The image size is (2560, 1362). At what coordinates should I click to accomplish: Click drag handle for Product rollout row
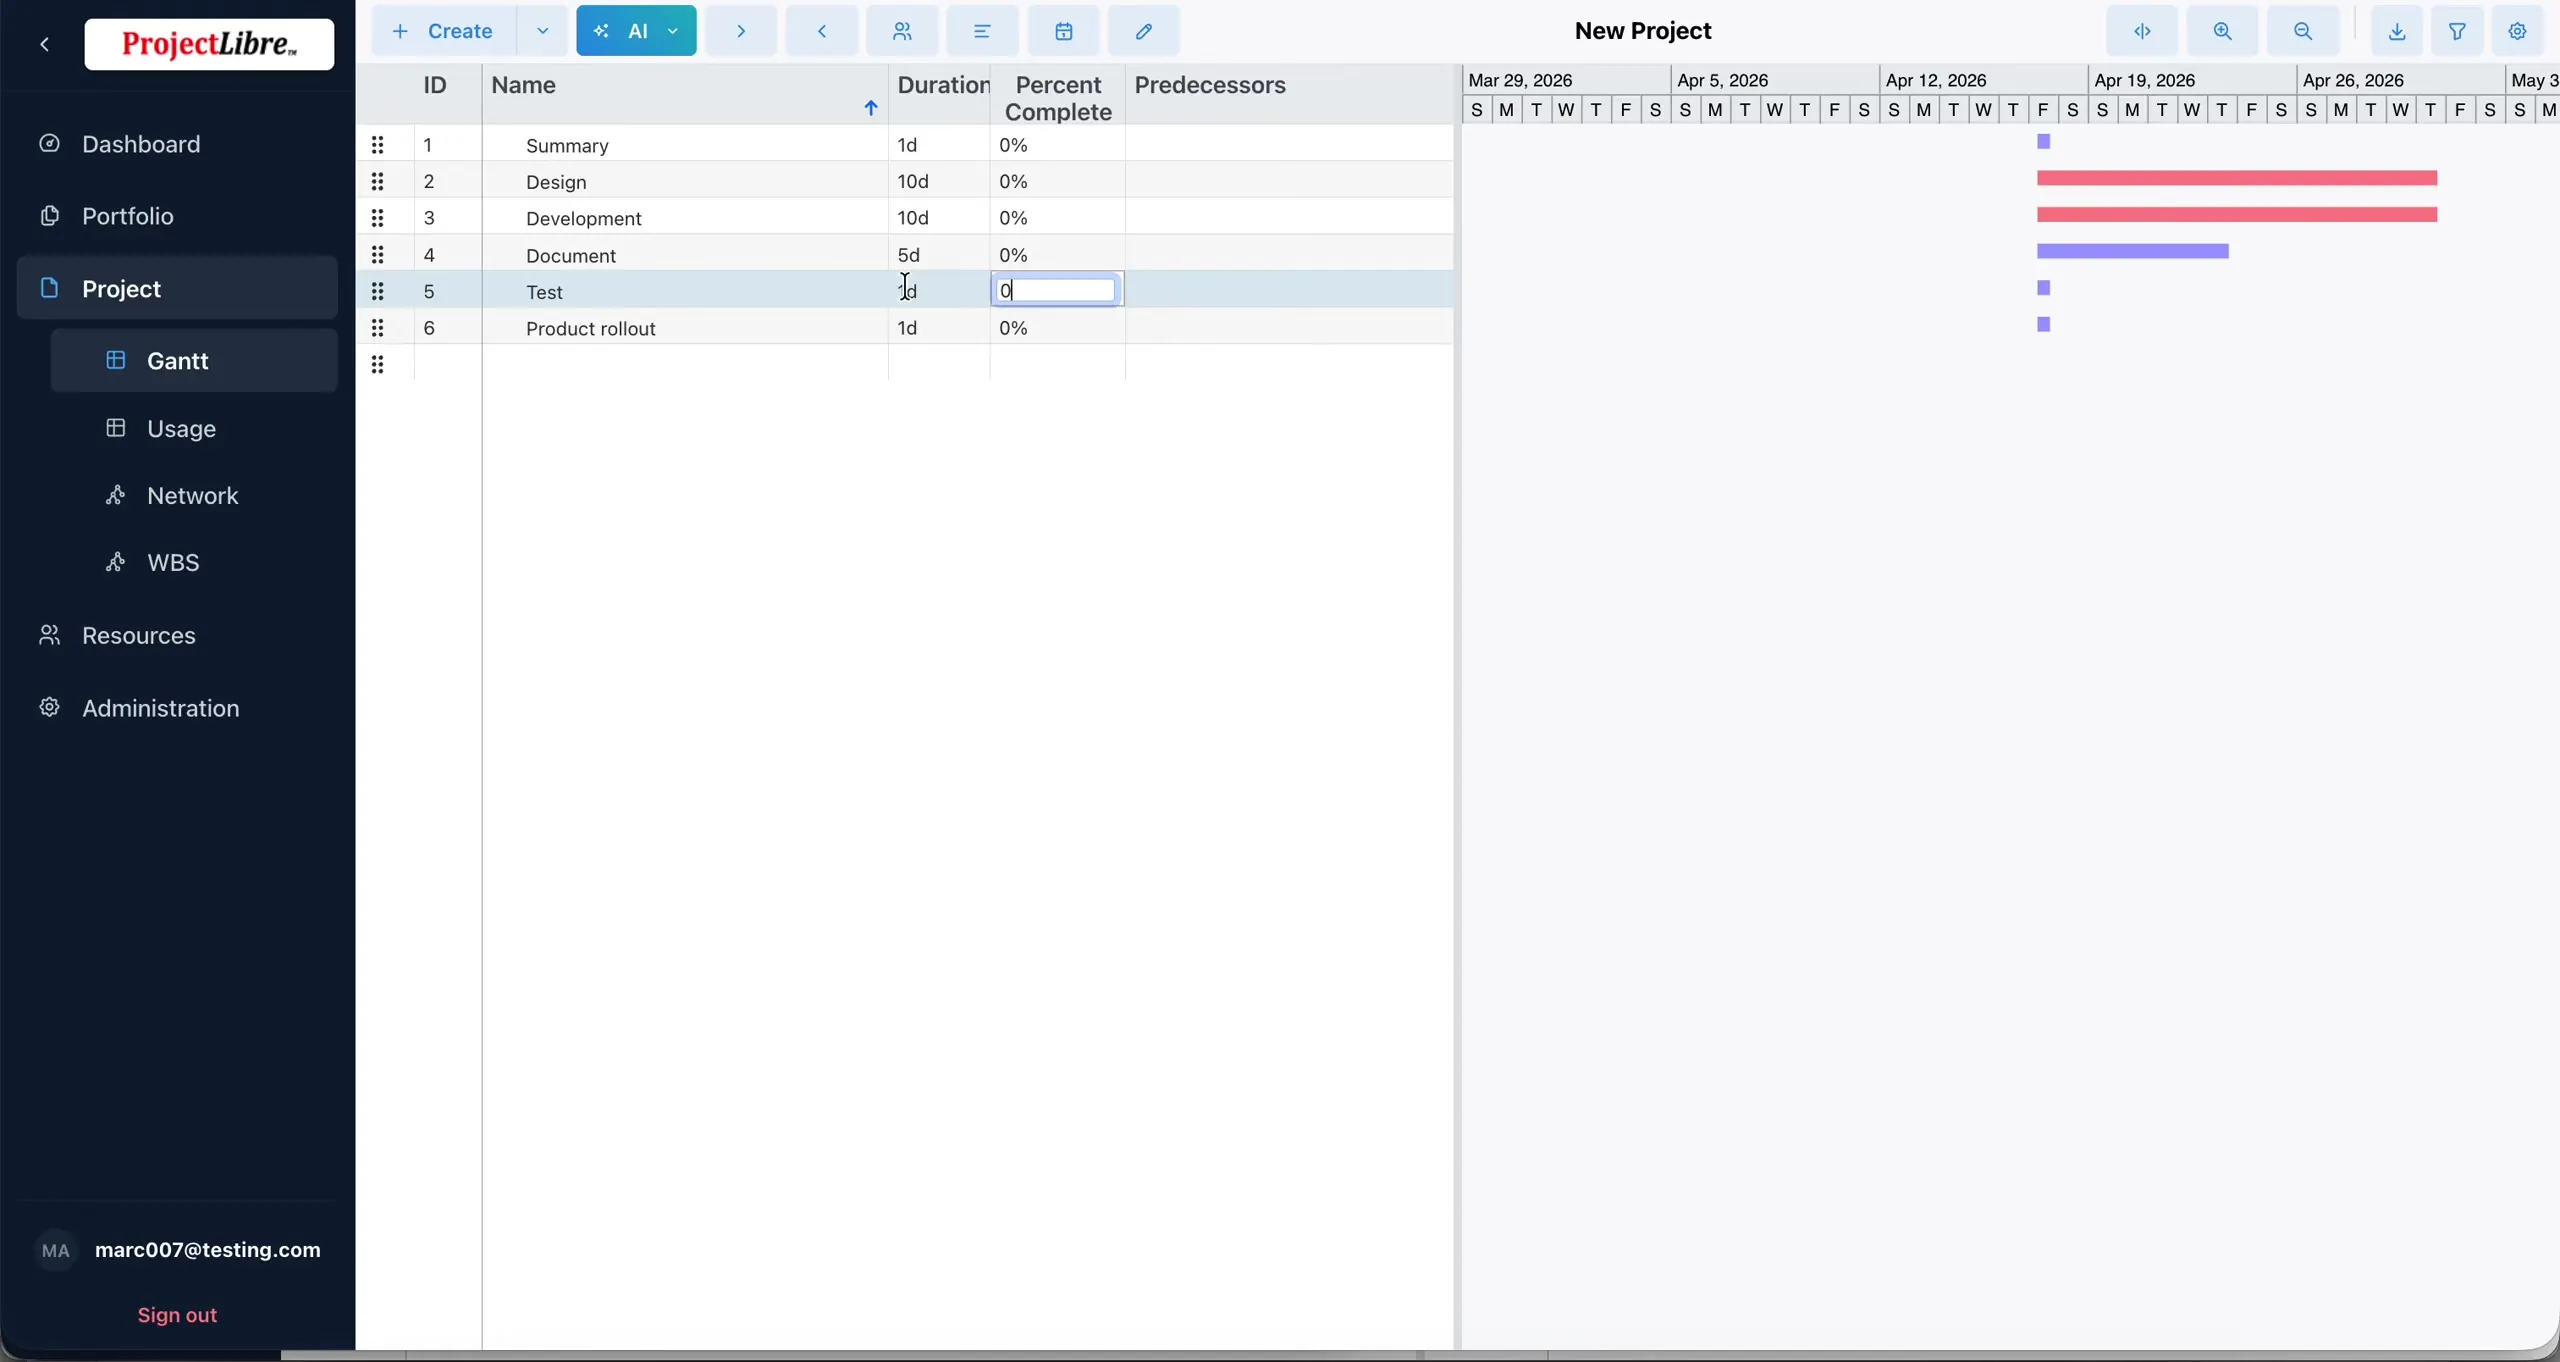tap(378, 328)
